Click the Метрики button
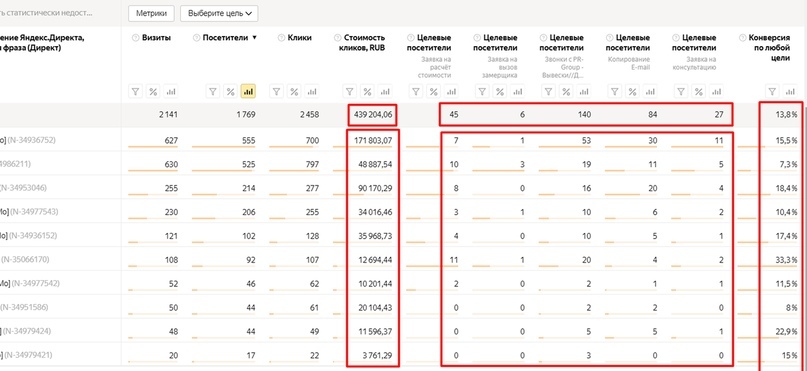 pyautogui.click(x=151, y=14)
